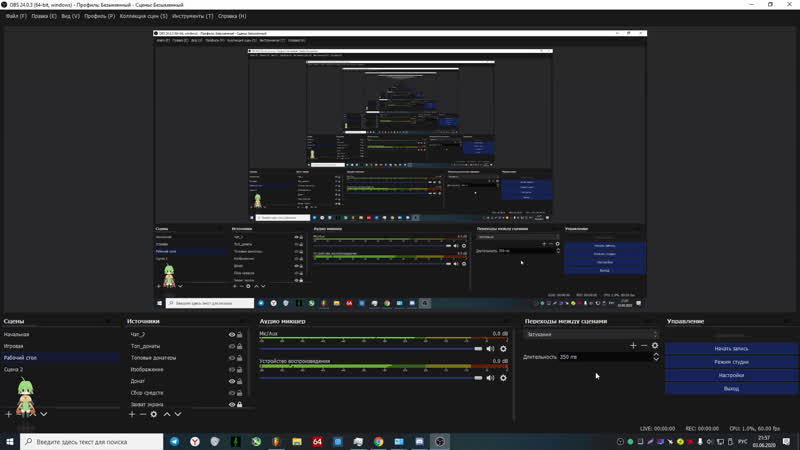Remove selected source with minus icon

(x=143, y=414)
